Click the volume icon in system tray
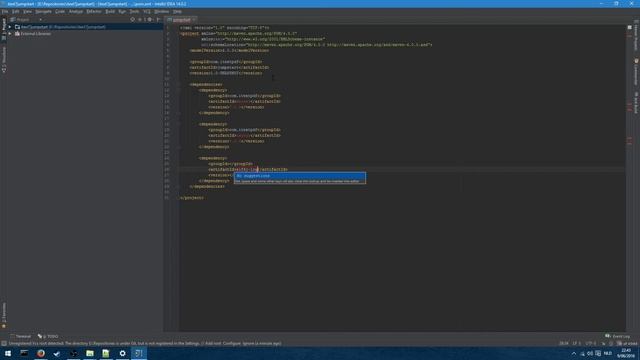The image size is (640, 360). (x=590, y=353)
